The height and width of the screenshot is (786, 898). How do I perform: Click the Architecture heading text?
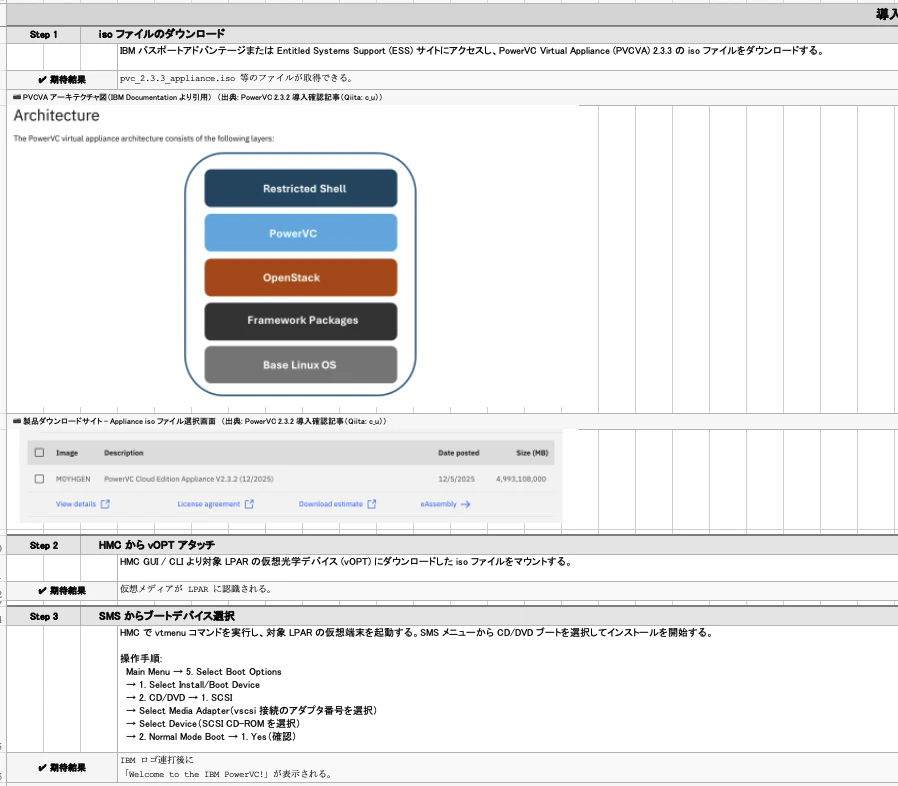tap(56, 116)
